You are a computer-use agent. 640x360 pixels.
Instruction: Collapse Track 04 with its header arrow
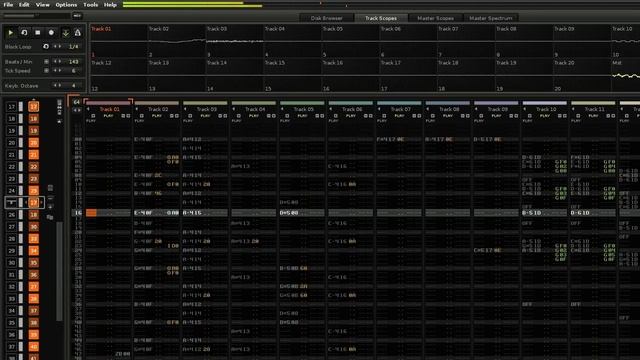tap(234, 109)
